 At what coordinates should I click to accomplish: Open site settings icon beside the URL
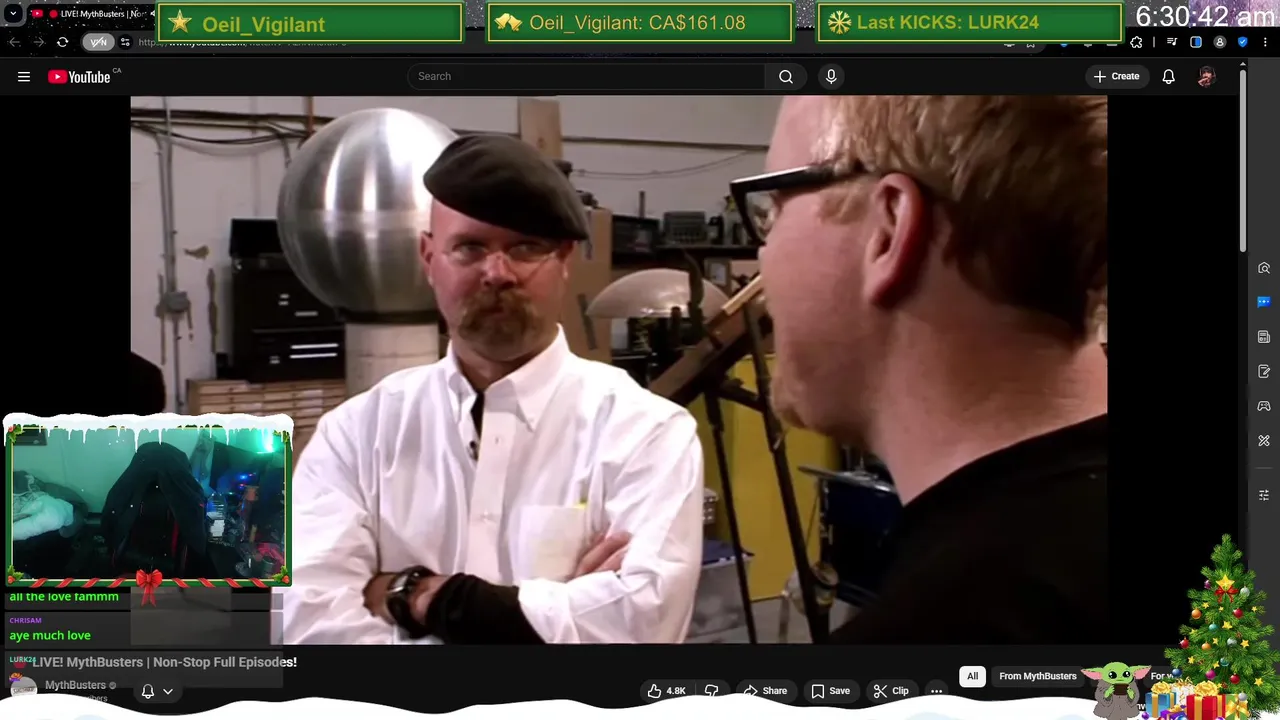[125, 42]
